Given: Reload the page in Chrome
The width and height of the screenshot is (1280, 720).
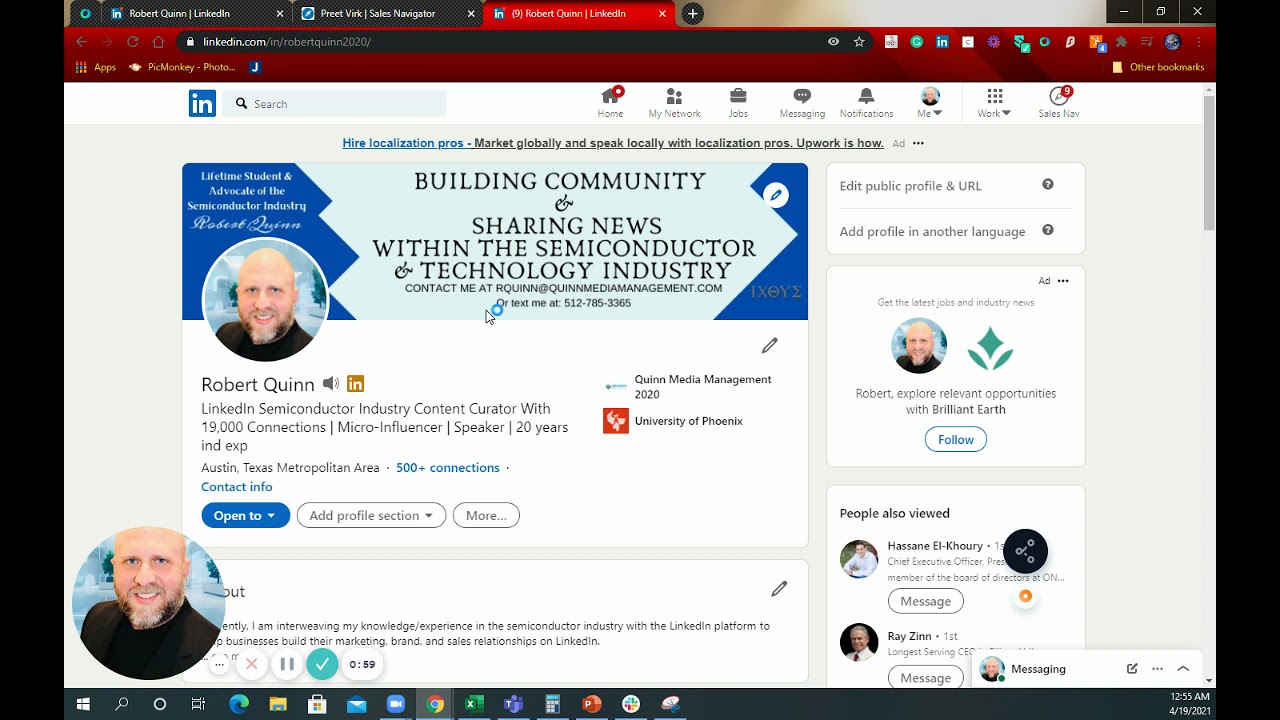Looking at the screenshot, I should (x=132, y=42).
